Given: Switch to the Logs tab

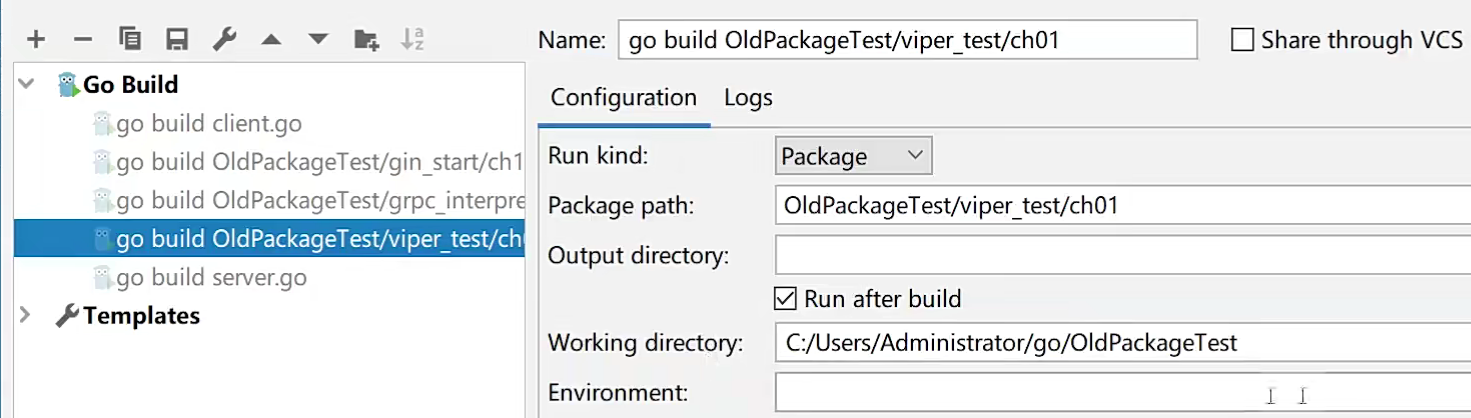Looking at the screenshot, I should pyautogui.click(x=748, y=98).
